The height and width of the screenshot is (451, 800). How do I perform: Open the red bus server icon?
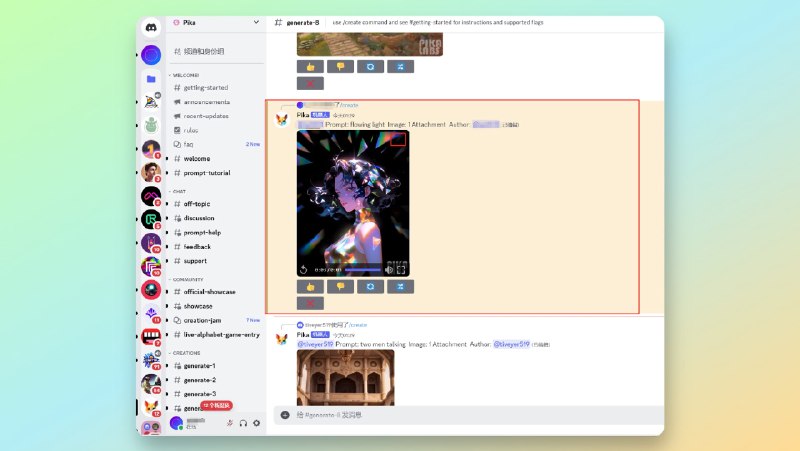(x=151, y=336)
